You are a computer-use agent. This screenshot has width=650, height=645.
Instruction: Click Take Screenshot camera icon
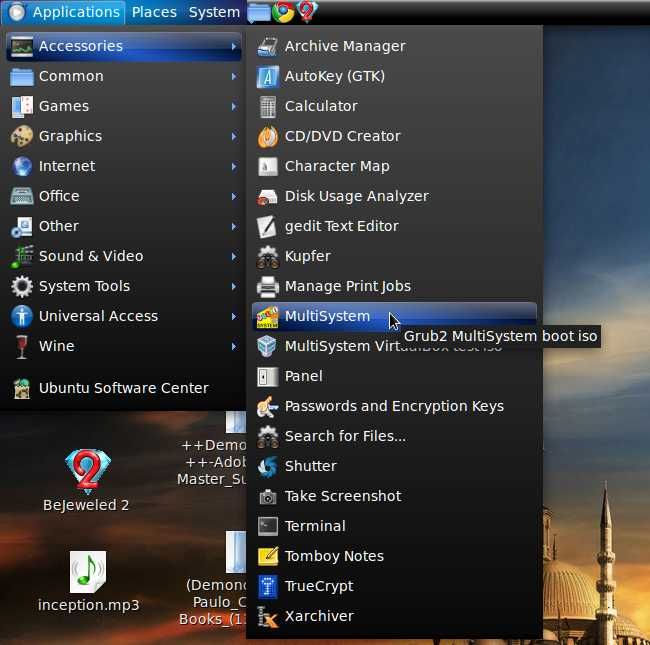(x=268, y=497)
